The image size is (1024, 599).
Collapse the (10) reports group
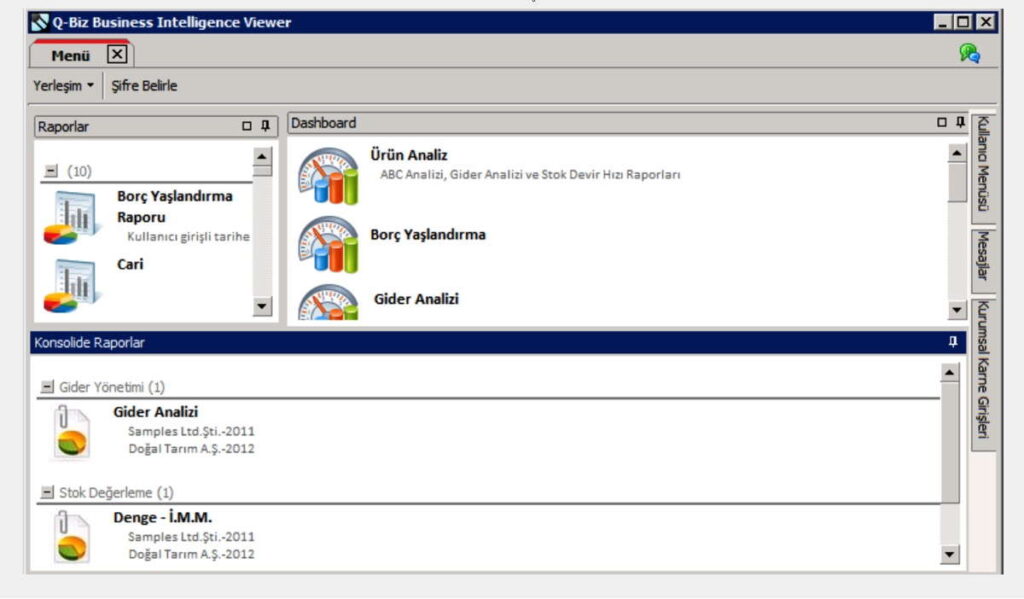click(50, 172)
